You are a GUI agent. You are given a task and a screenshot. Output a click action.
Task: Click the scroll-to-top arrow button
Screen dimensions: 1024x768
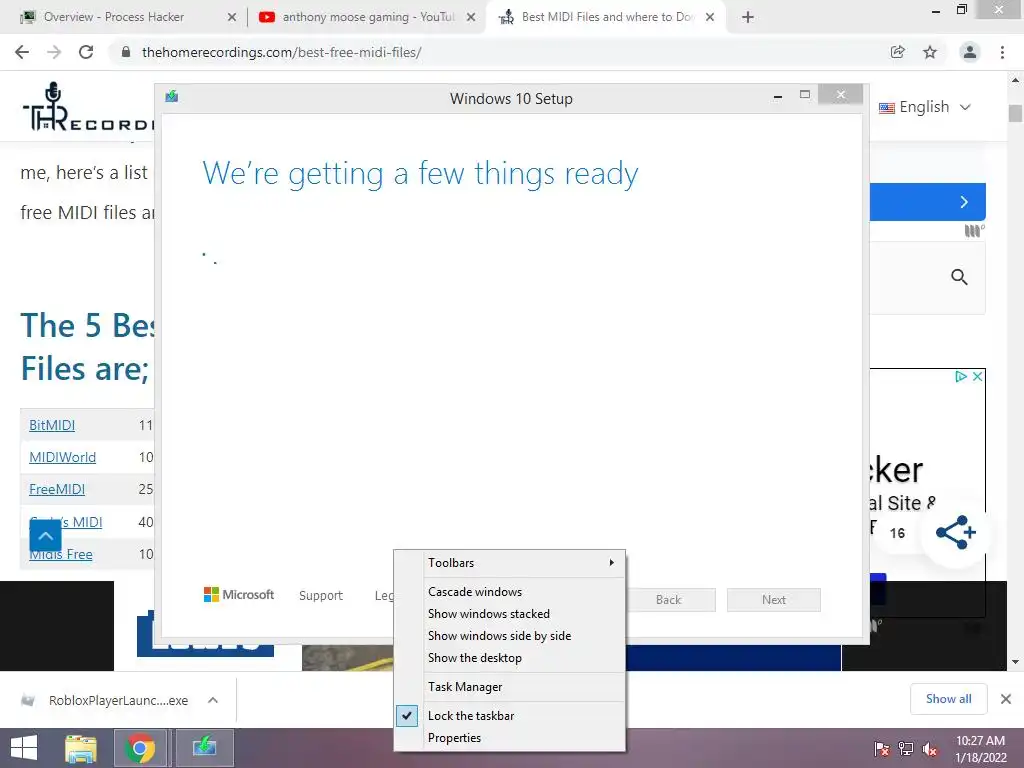tap(45, 536)
